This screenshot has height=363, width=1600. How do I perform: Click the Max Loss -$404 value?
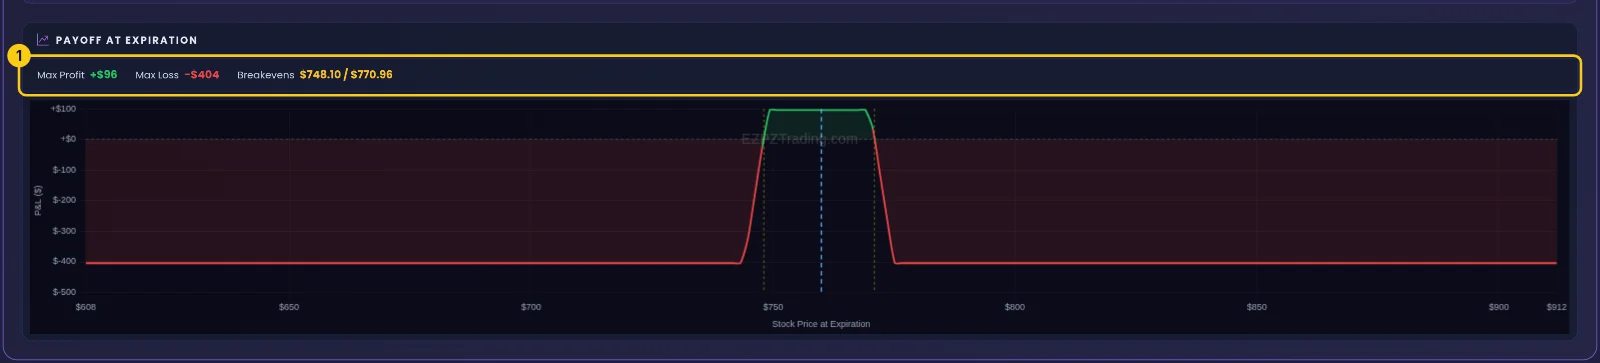[202, 75]
